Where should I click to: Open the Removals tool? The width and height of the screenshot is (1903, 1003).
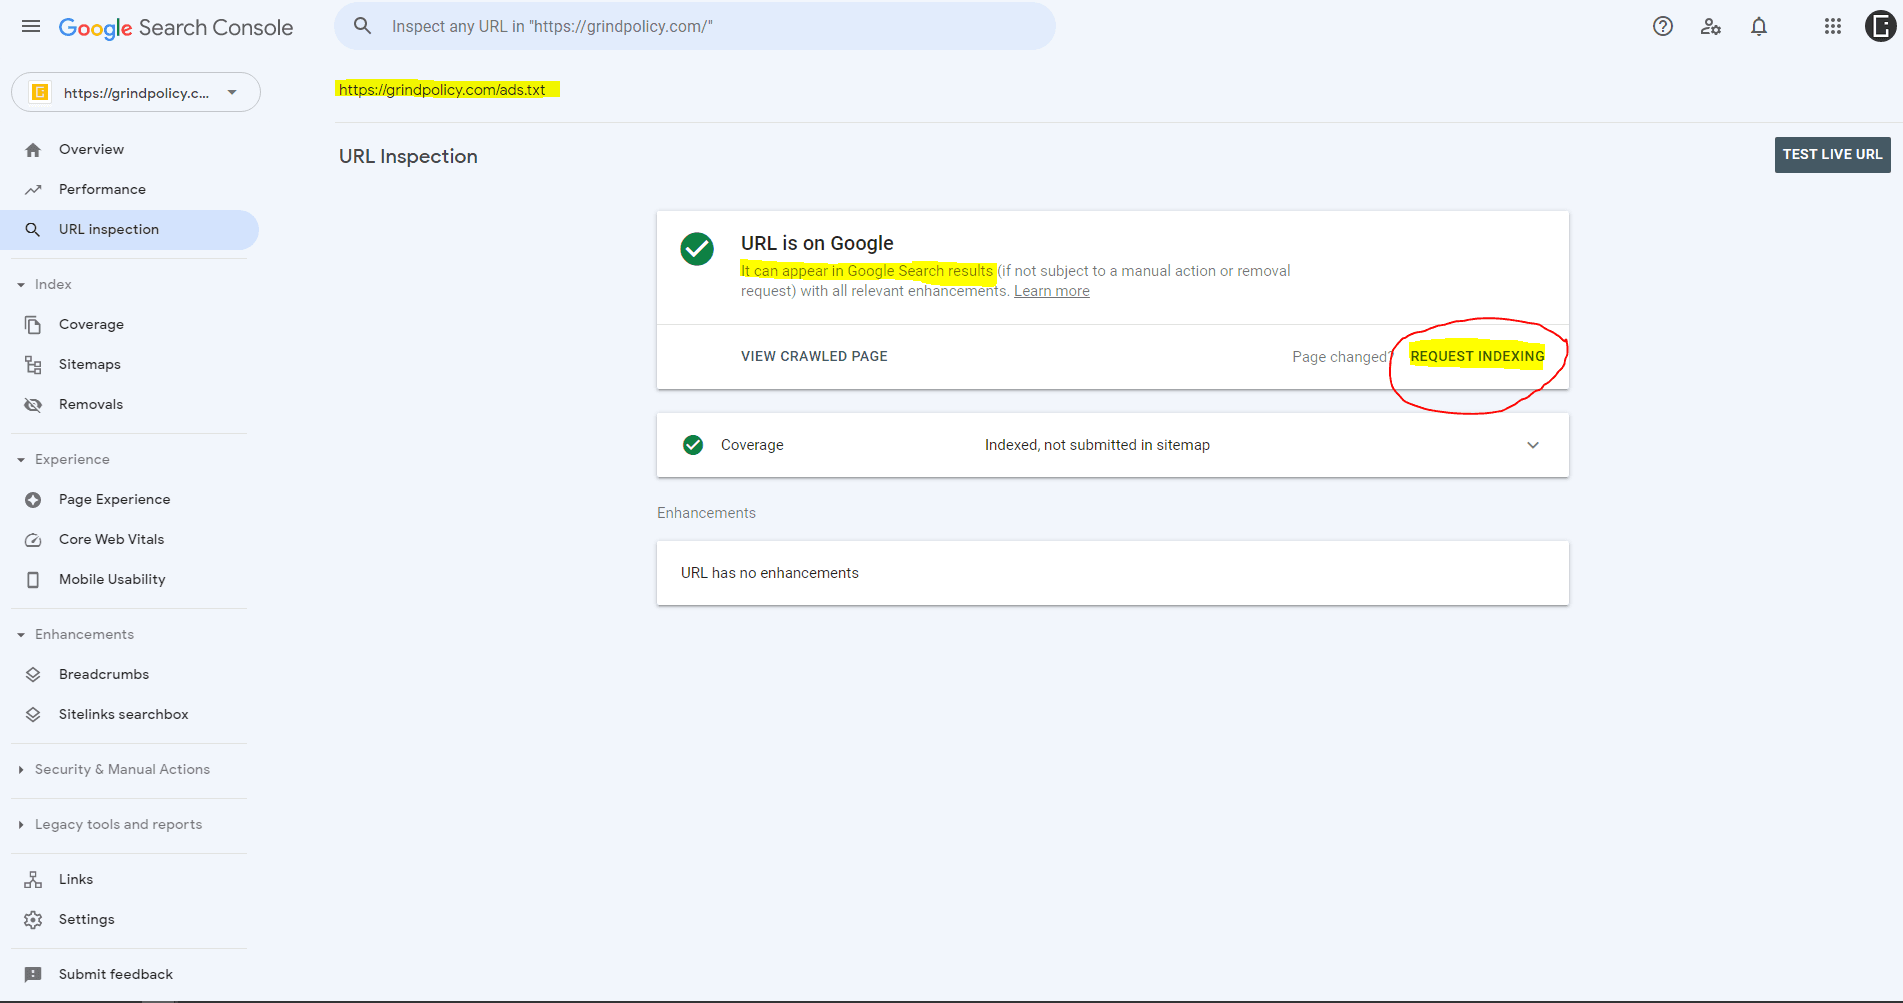click(x=91, y=404)
